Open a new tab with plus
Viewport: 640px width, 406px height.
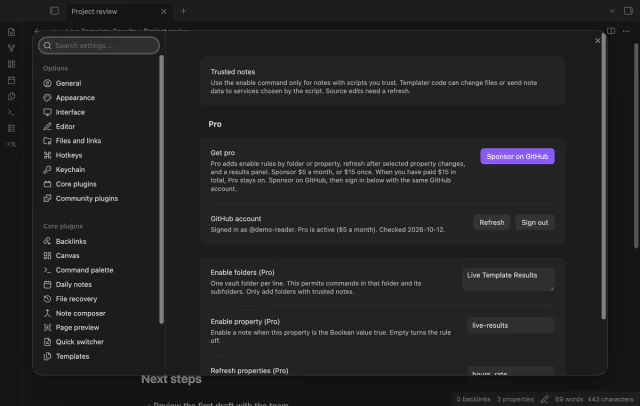point(183,11)
